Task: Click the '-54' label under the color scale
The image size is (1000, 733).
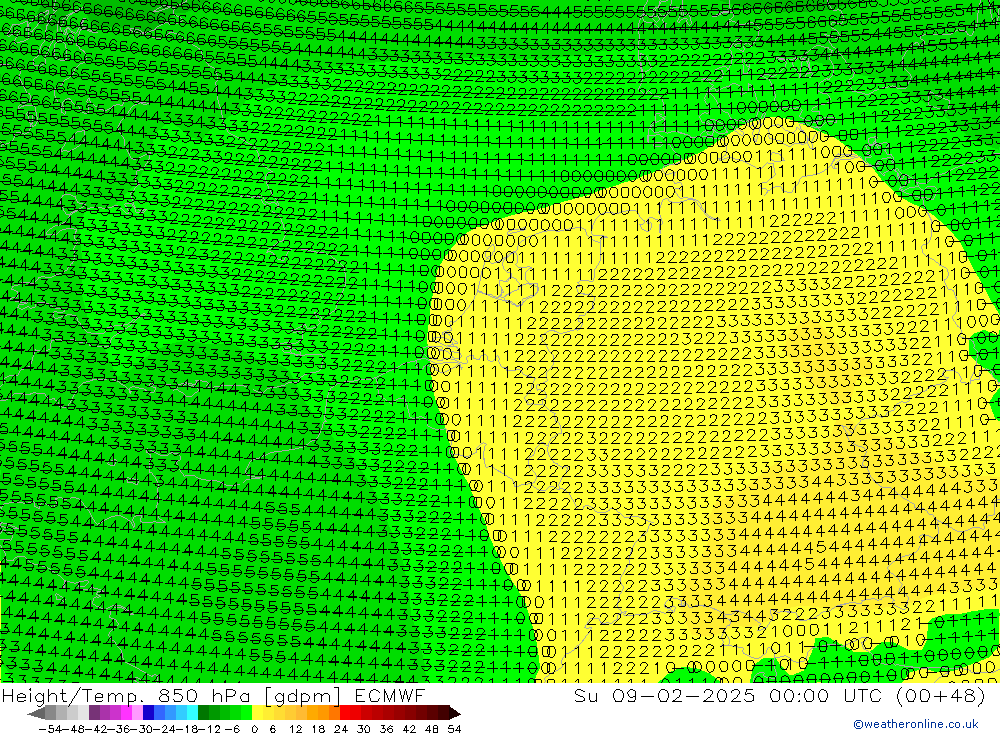Action: coord(50,729)
